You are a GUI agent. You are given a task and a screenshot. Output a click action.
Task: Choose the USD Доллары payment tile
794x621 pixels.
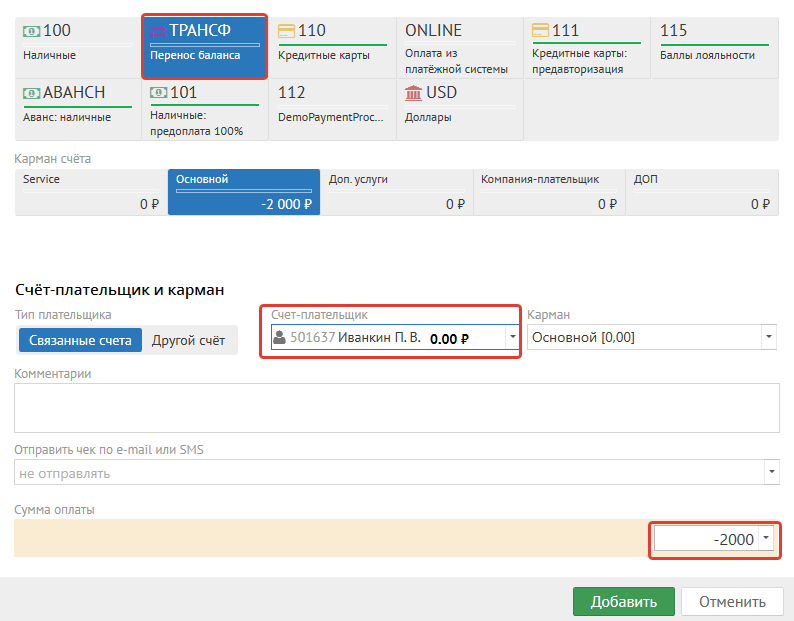coord(459,109)
